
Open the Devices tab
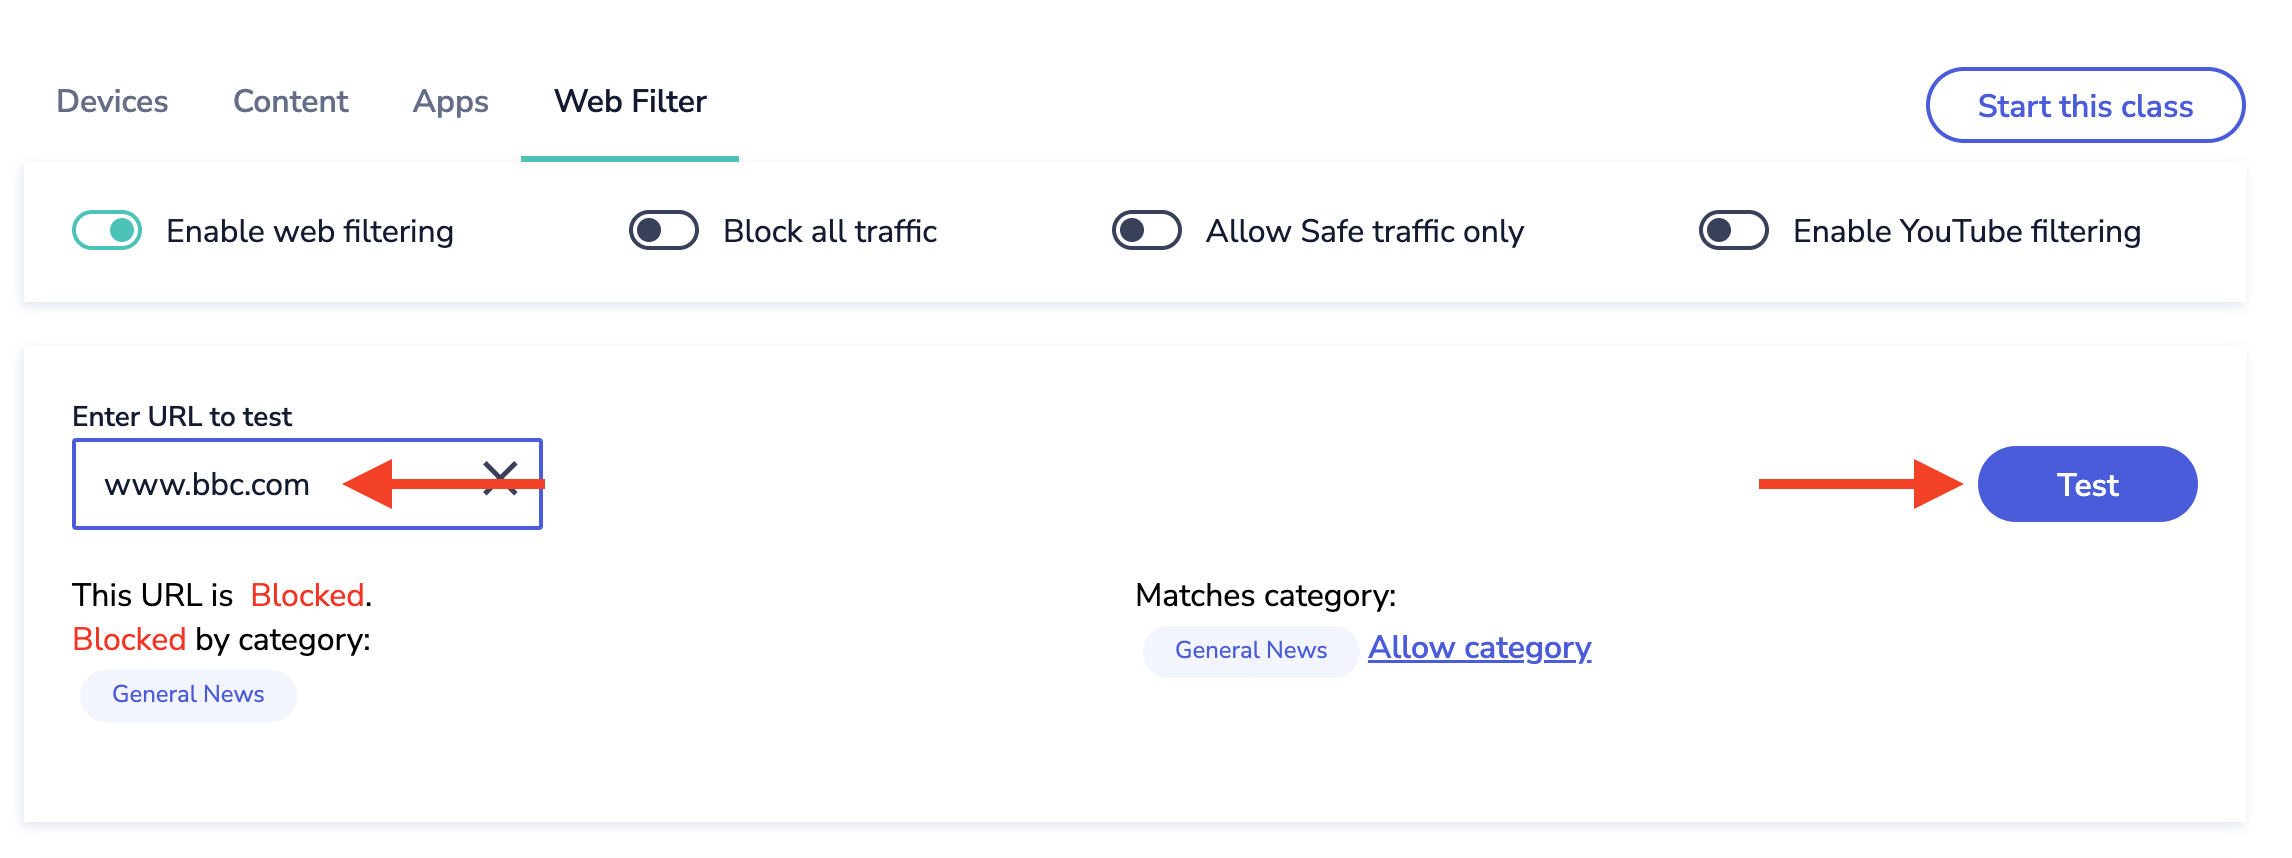click(112, 102)
